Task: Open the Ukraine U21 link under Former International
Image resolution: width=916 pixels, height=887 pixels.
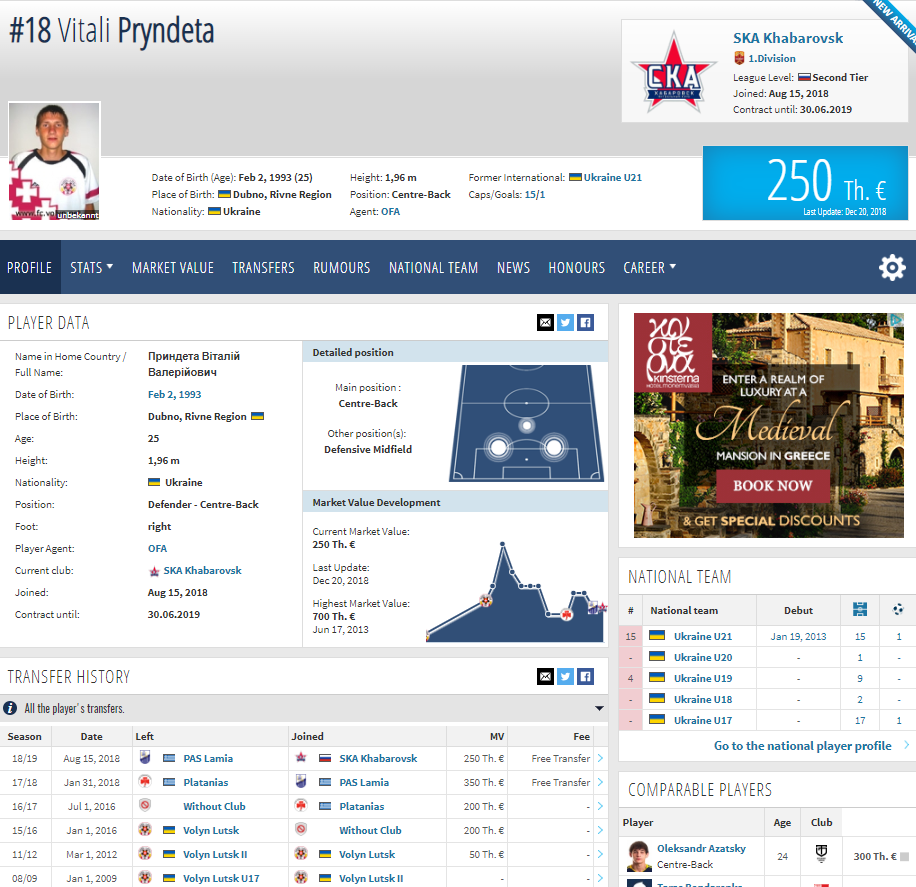Action: pos(612,177)
